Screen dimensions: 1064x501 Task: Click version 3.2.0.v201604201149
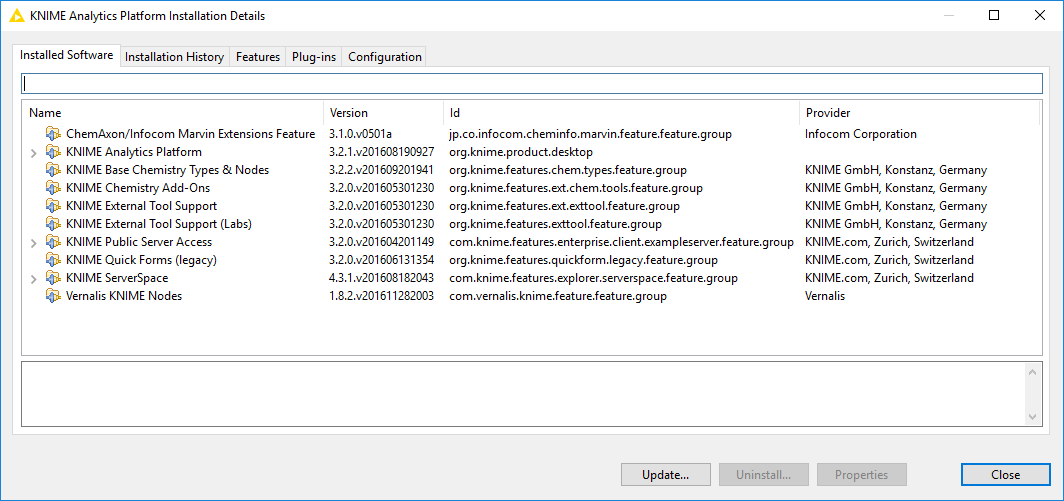(x=381, y=242)
